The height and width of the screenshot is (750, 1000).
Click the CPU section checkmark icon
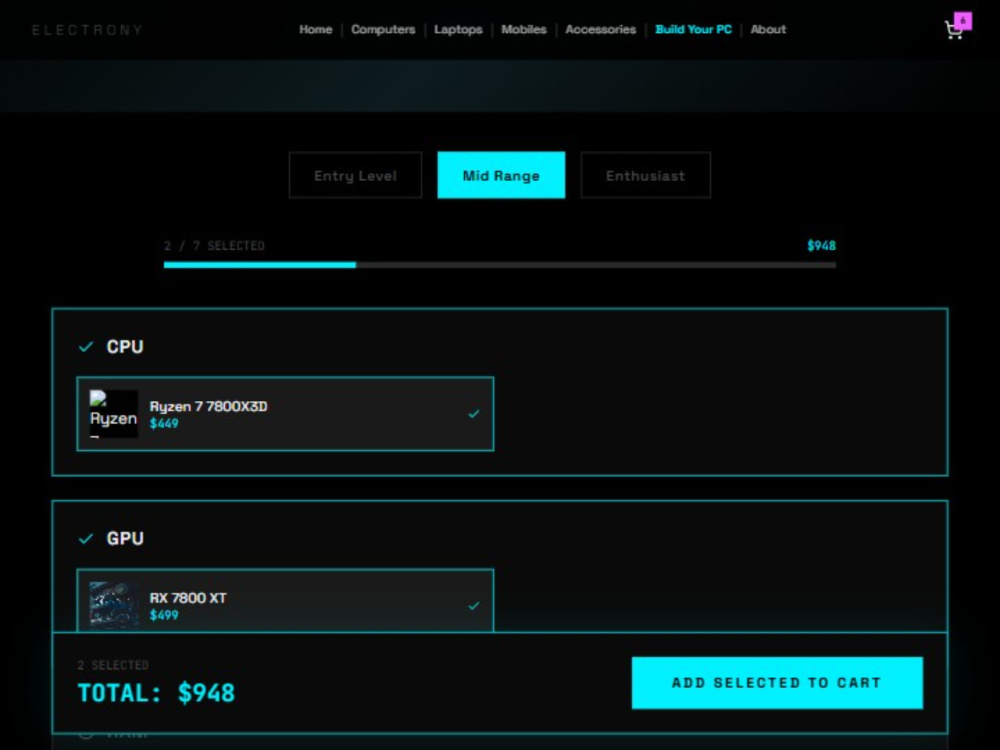click(x=85, y=347)
